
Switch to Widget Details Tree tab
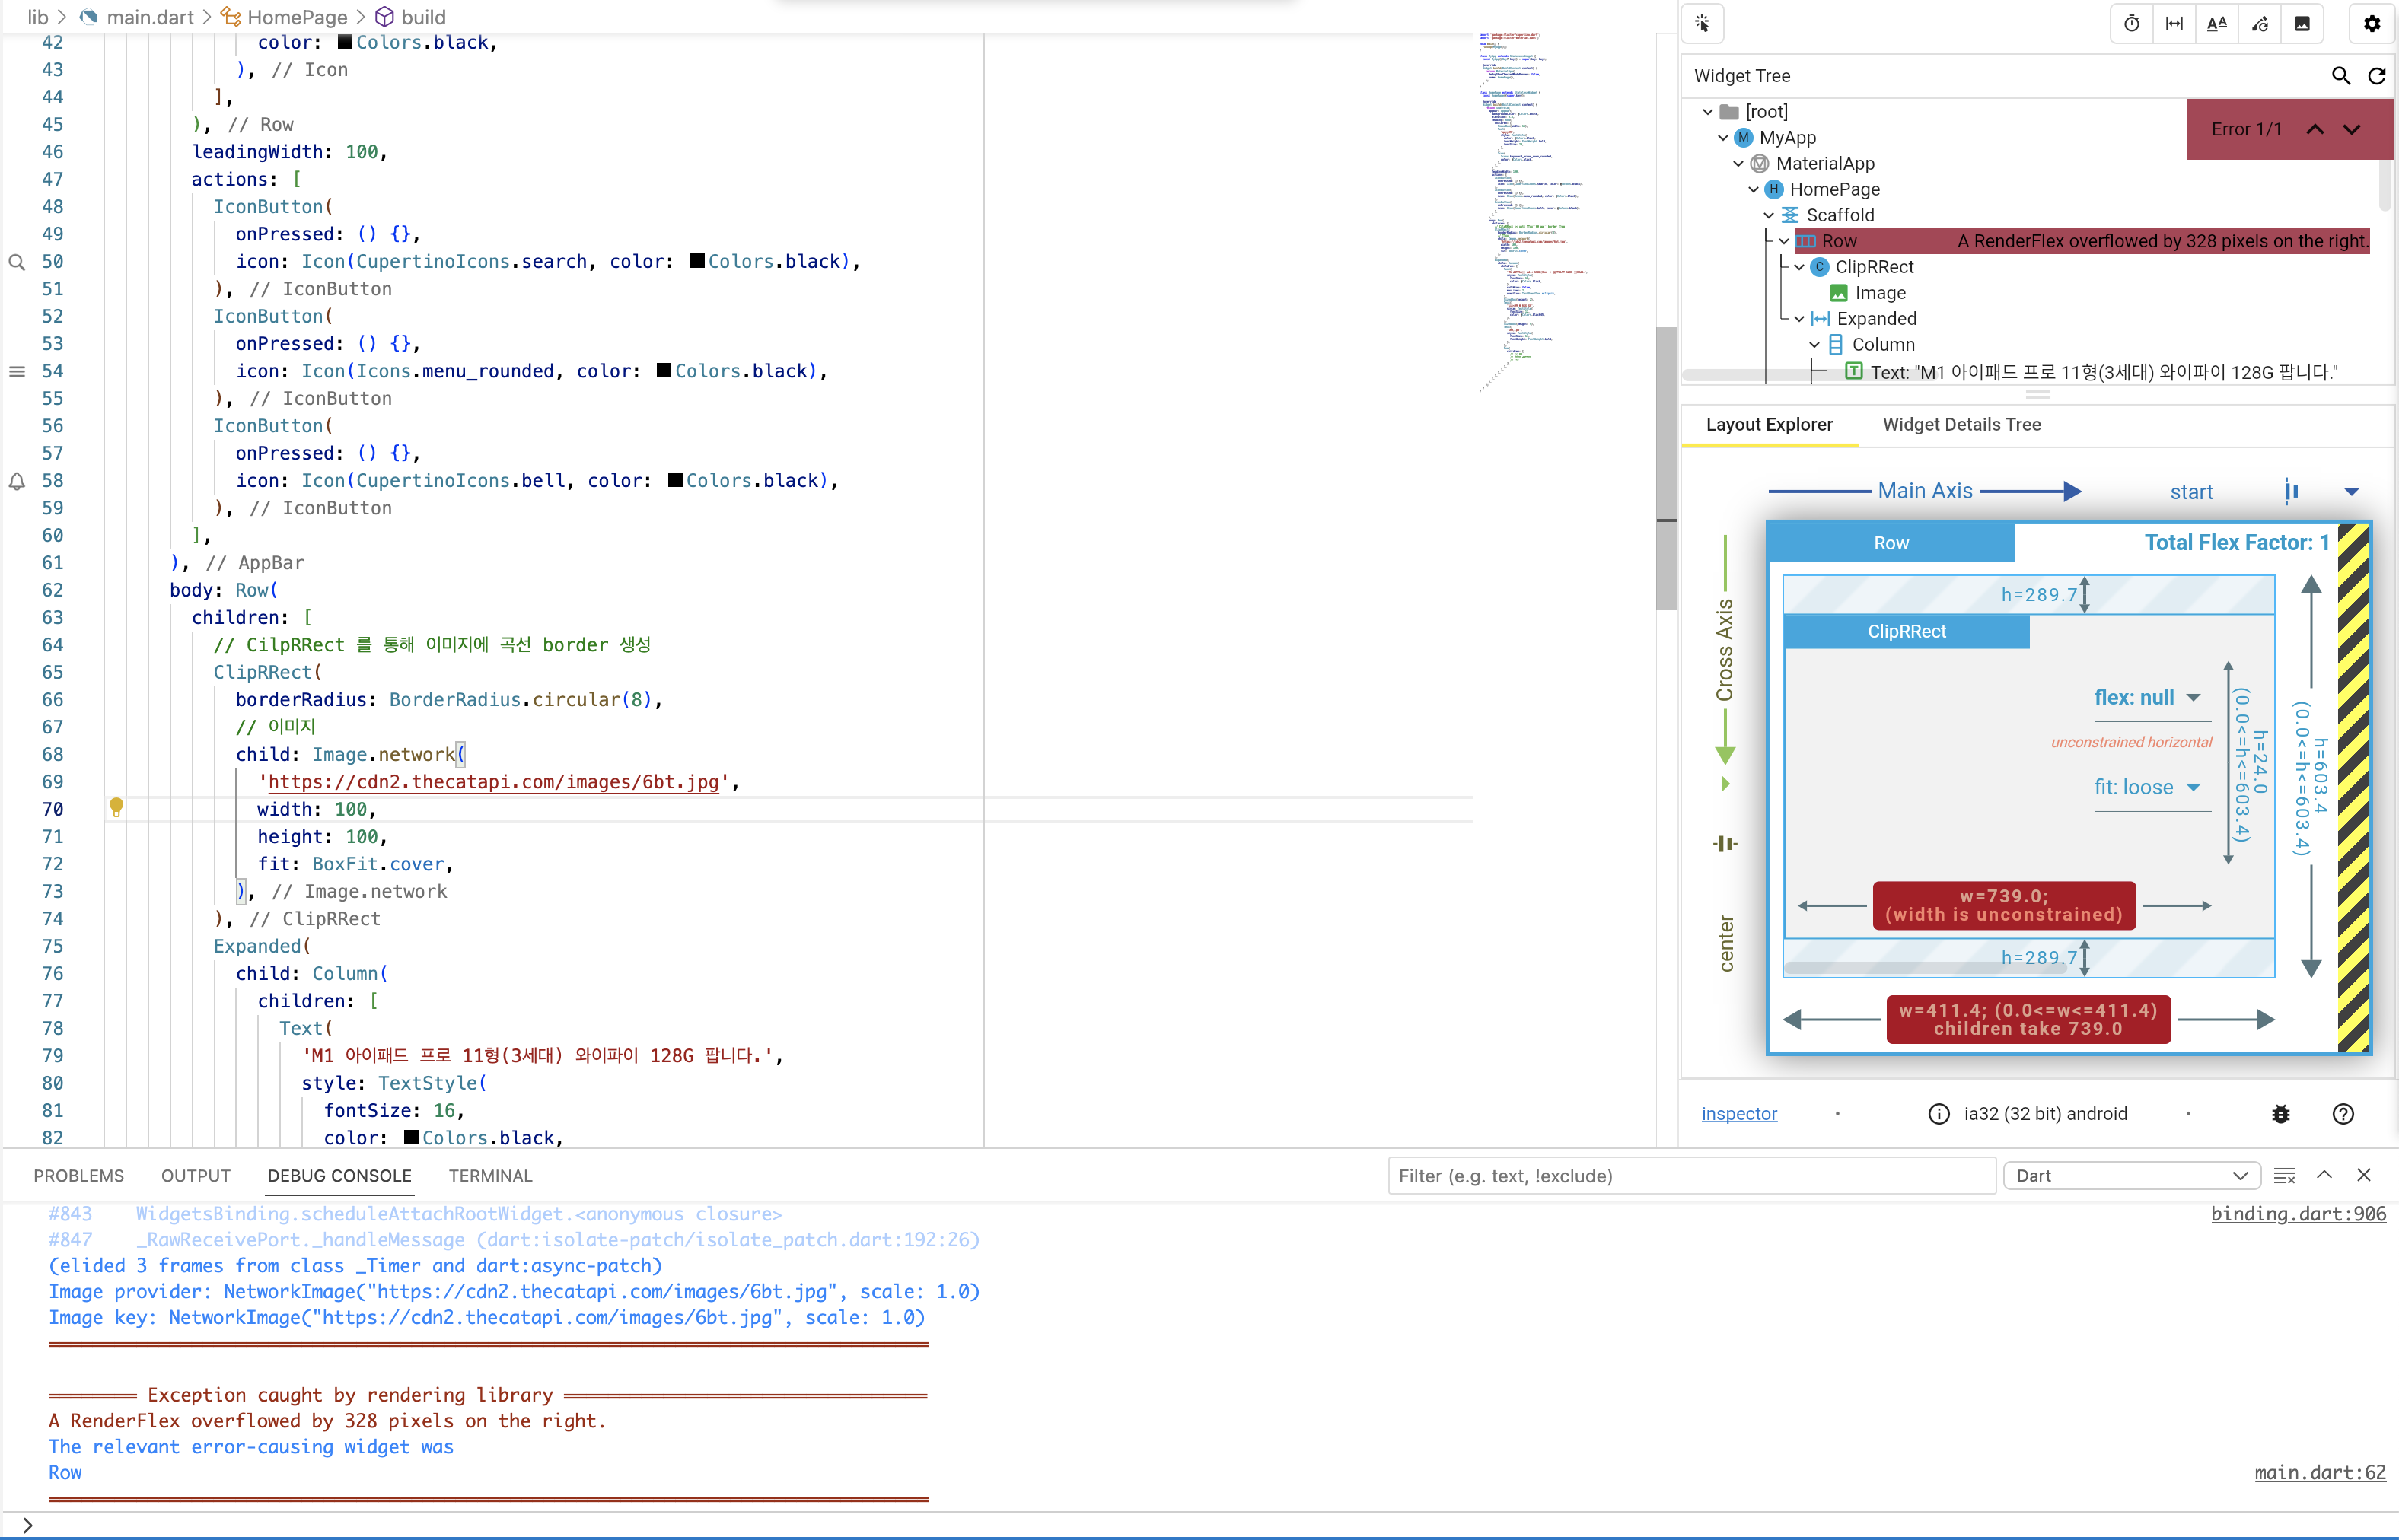click(x=1962, y=425)
